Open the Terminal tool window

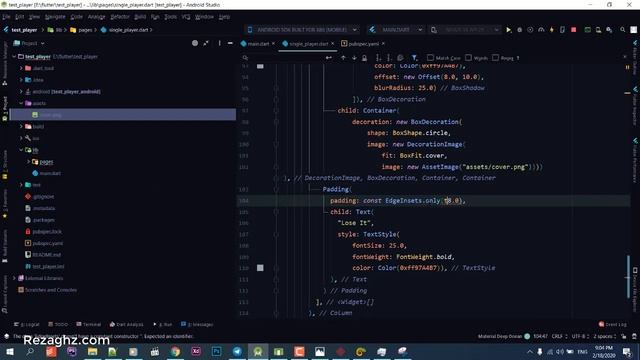click(89, 324)
